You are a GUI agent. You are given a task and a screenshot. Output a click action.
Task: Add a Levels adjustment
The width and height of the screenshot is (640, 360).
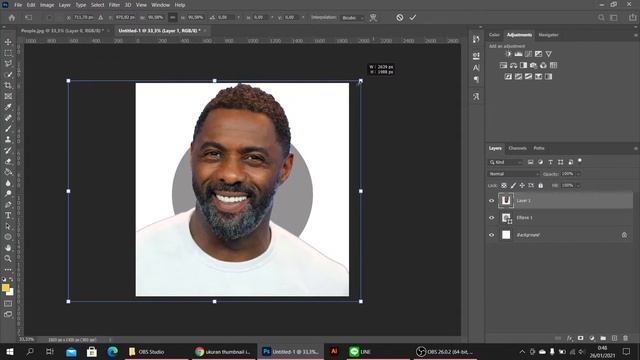[x=518, y=54]
